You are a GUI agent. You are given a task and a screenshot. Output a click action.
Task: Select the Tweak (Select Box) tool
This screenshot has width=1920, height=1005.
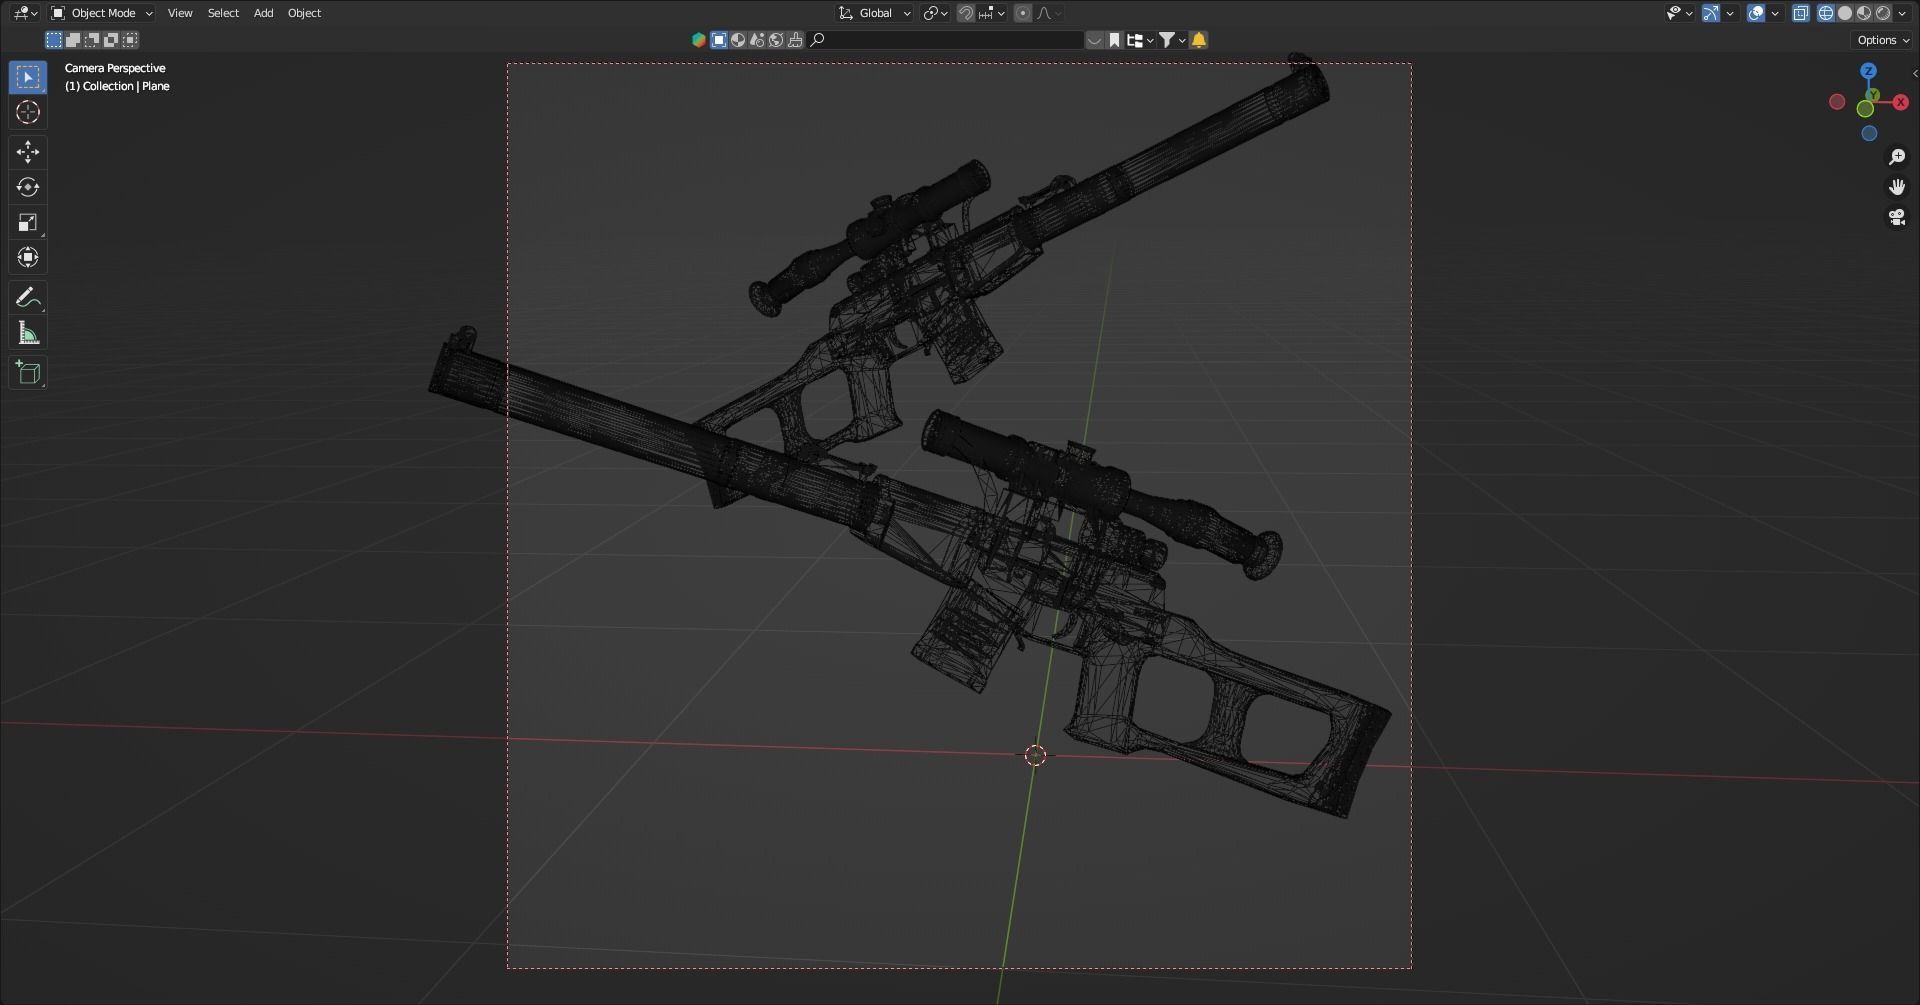[x=28, y=76]
